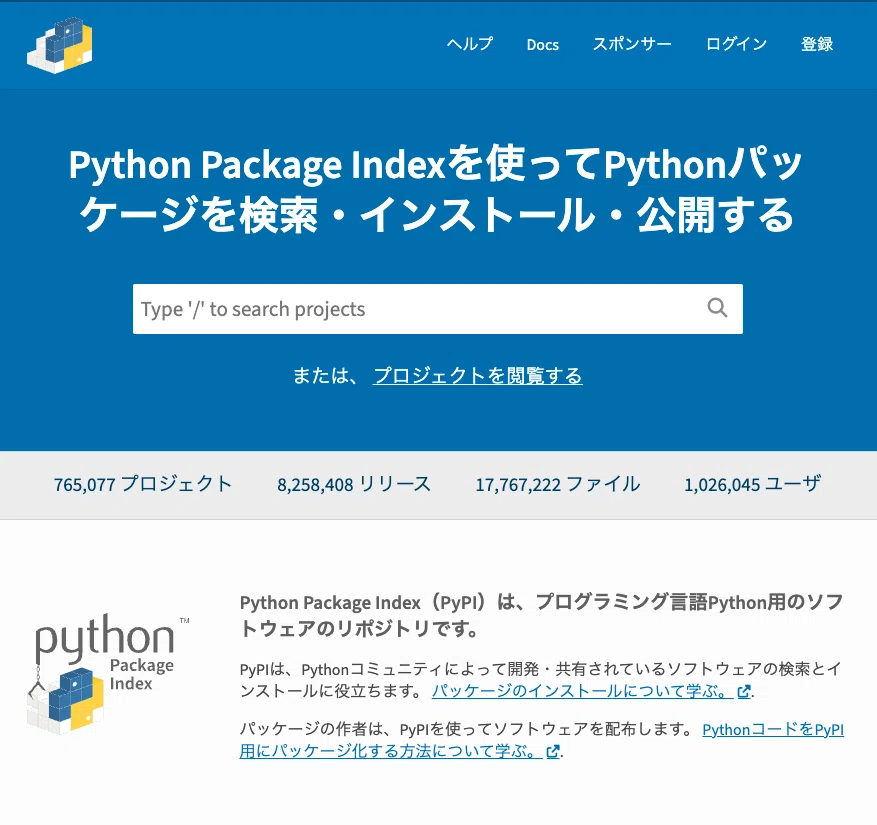Open パッケージのインストールについて学ぶ link
877x825 pixels.
pos(582,691)
